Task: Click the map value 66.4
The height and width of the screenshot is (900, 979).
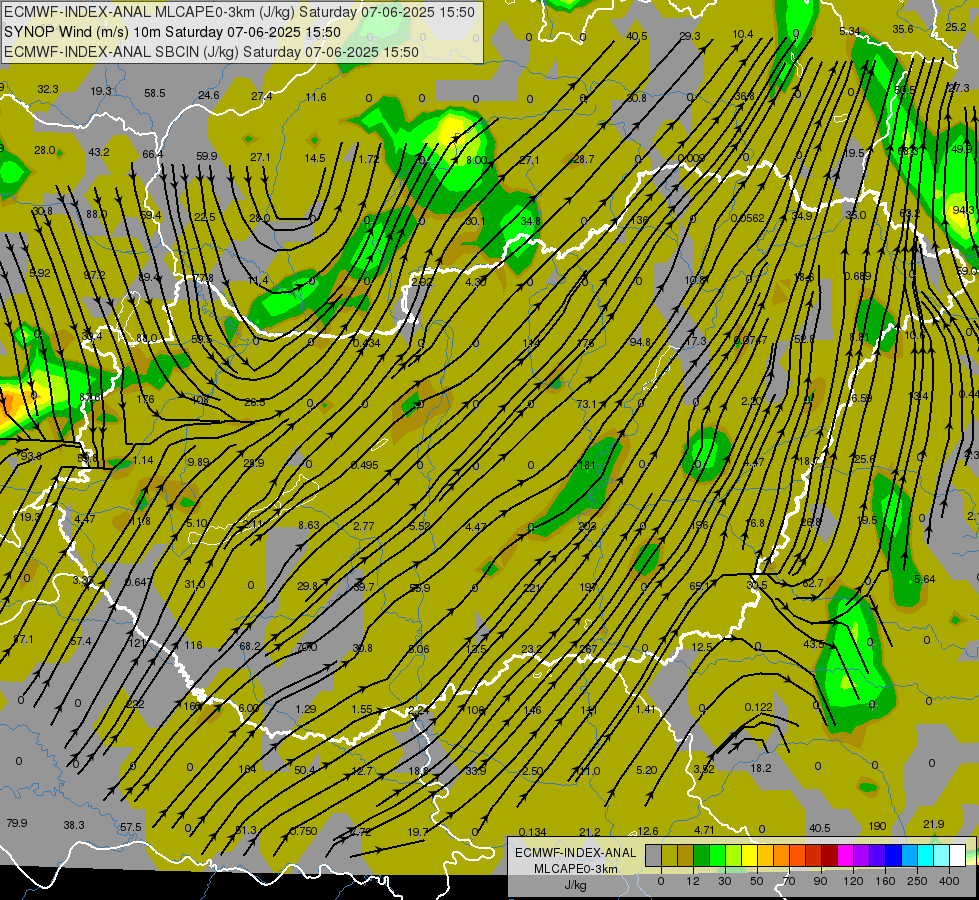Action: tap(152, 154)
